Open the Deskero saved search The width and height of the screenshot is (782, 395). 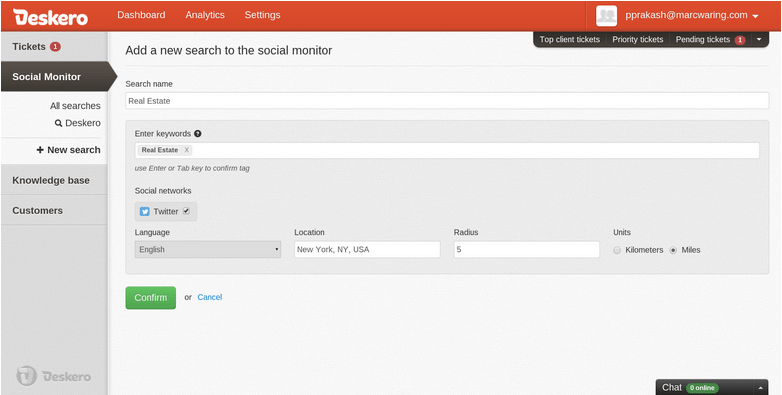(82, 123)
